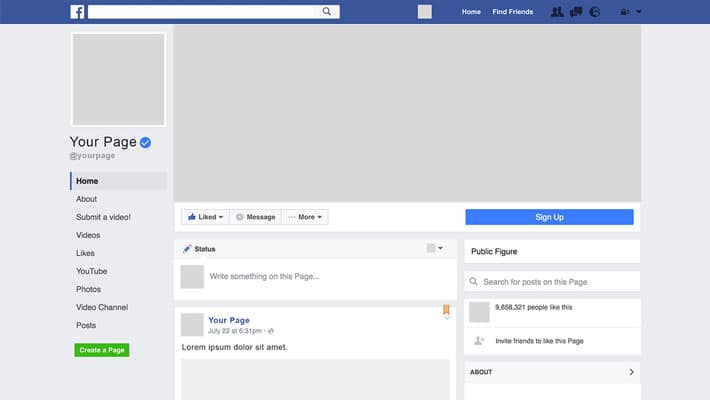The height and width of the screenshot is (400, 710).
Task: Click the post image placeholder
Action: pyautogui.click(x=316, y=380)
